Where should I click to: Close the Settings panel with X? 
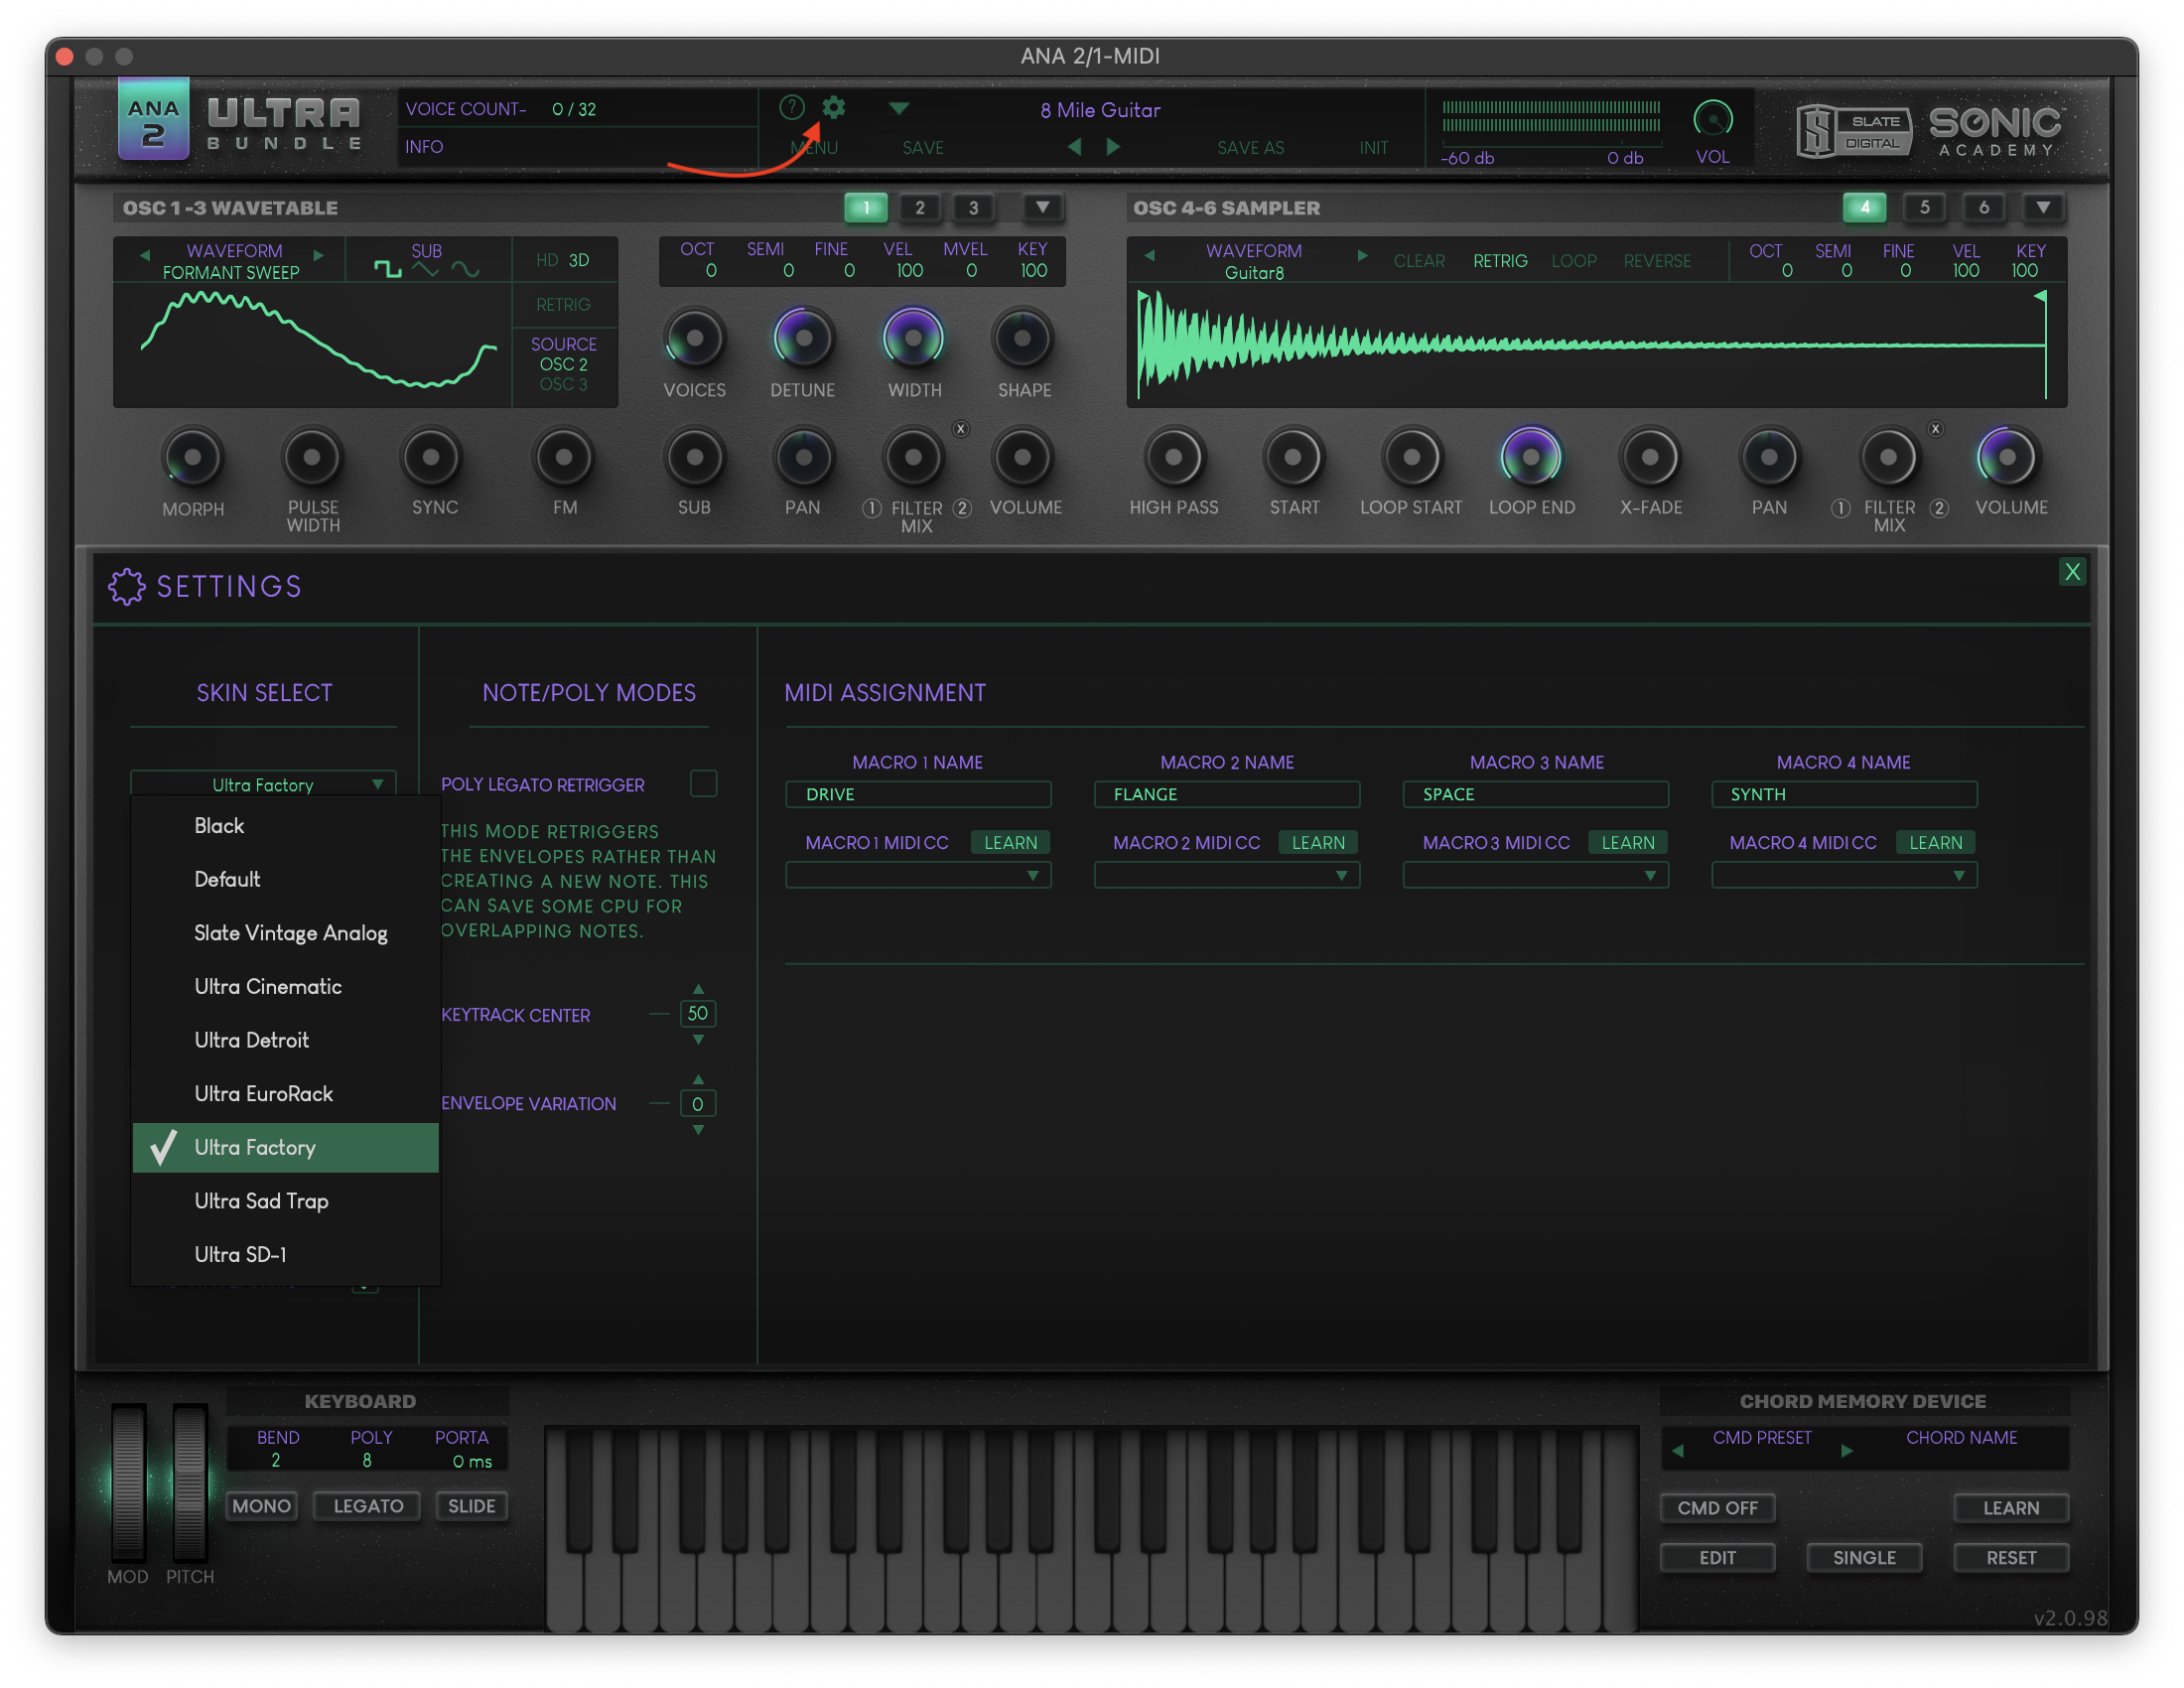pyautogui.click(x=2072, y=572)
